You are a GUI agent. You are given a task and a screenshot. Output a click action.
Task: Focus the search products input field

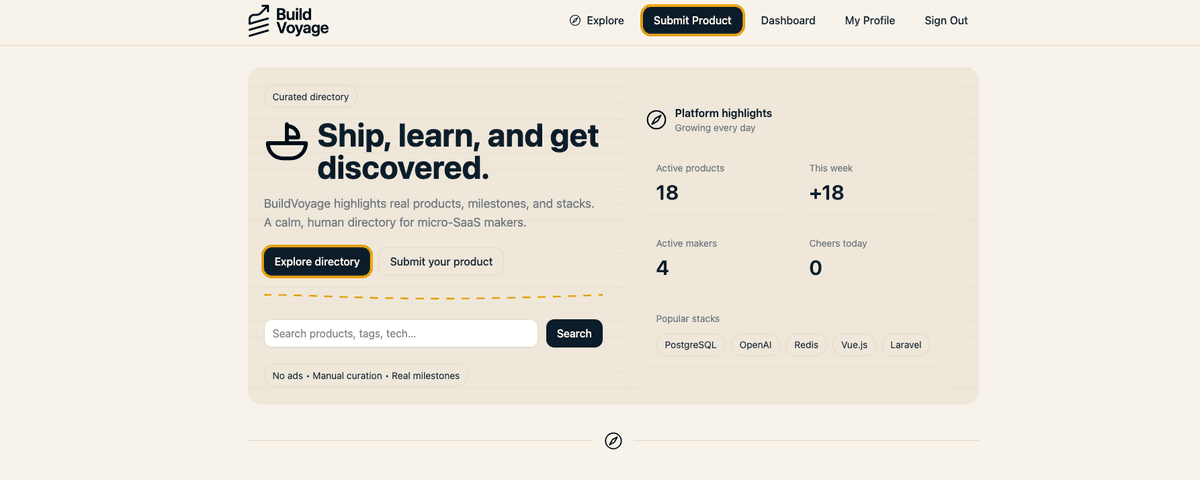tap(401, 333)
